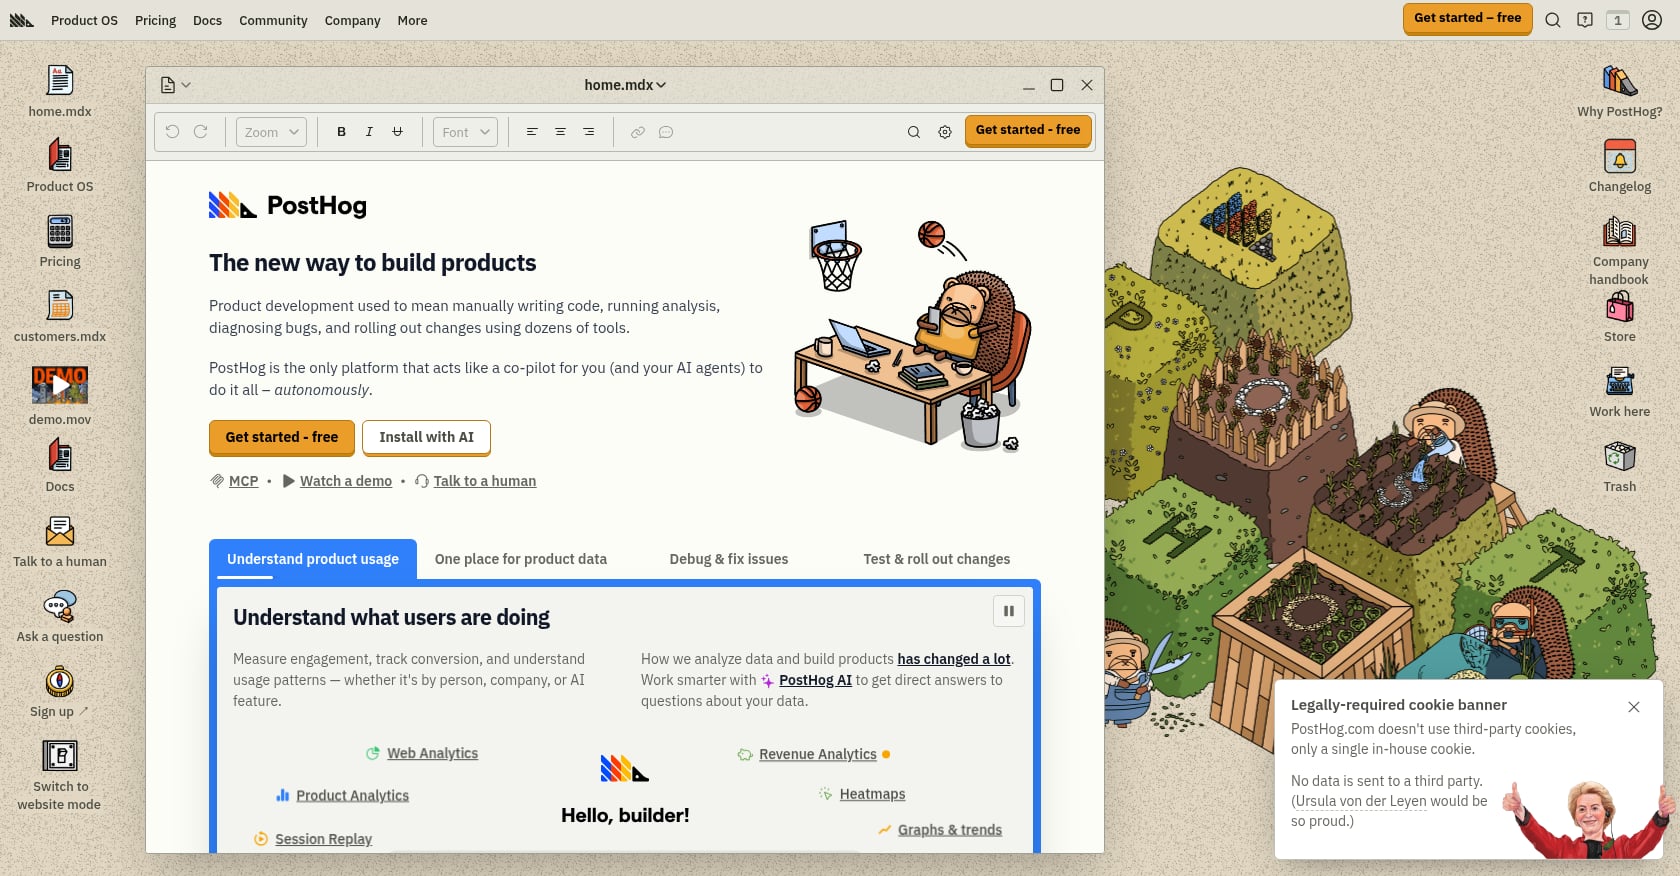The image size is (1680, 876).
Task: Click the undo icon in editor toolbar
Action: [172, 132]
